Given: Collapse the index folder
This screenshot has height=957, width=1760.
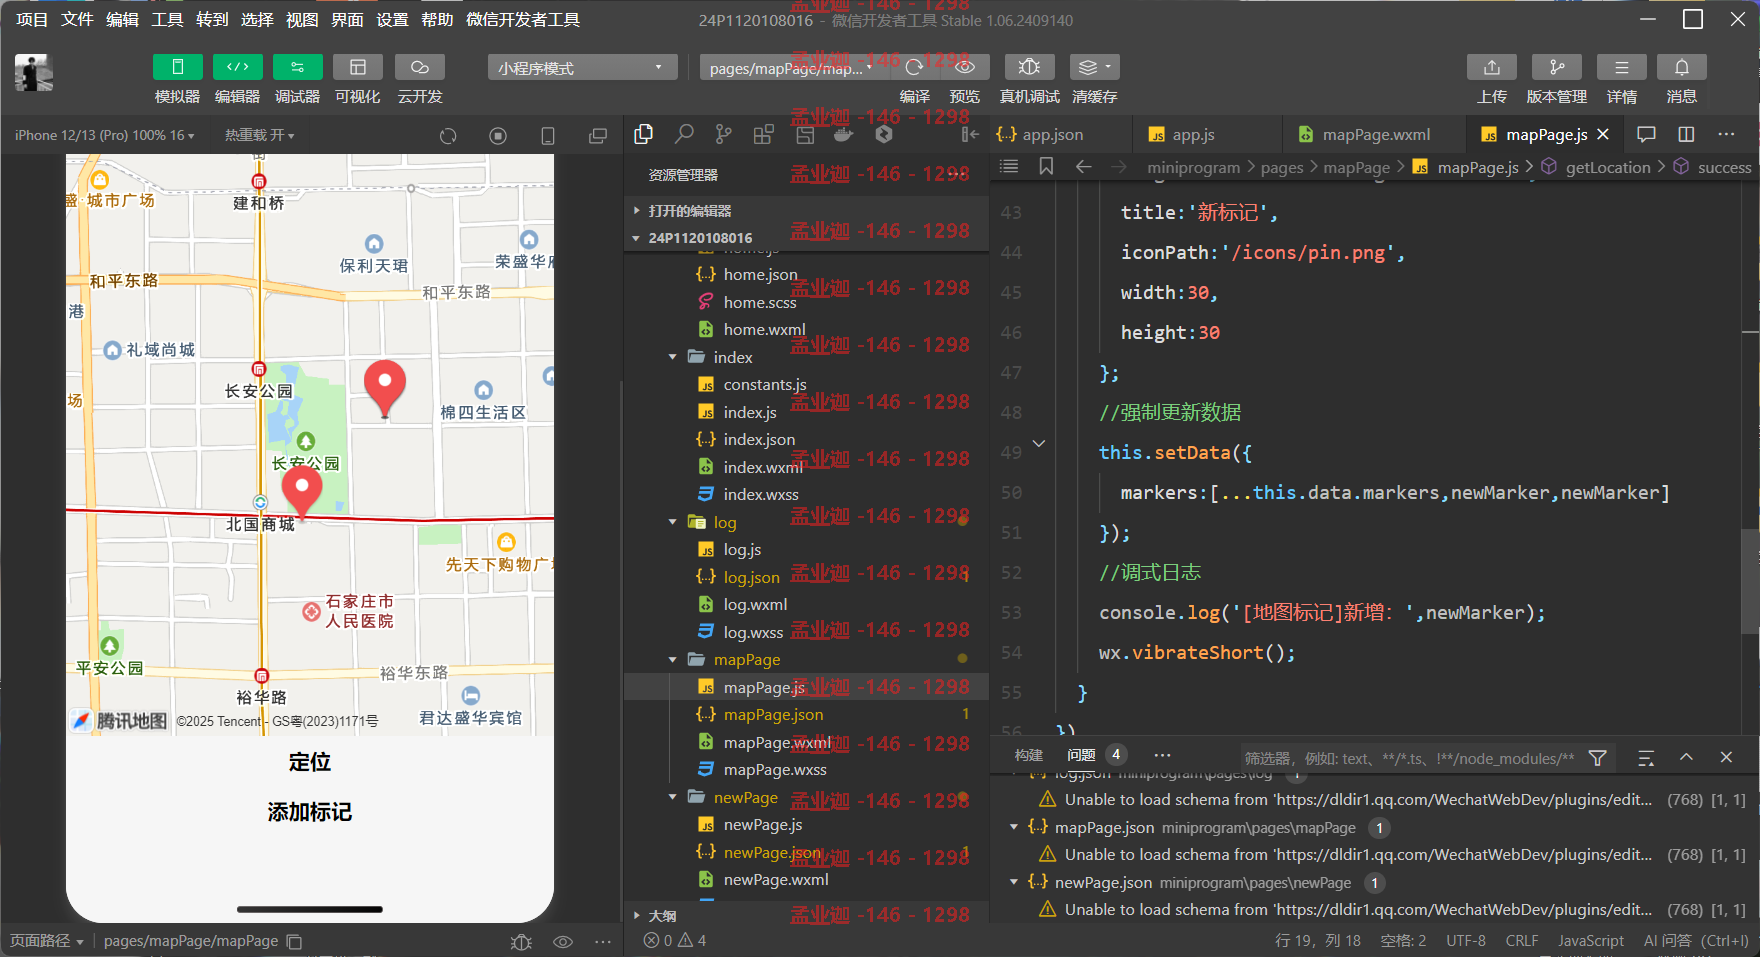Looking at the screenshot, I should click(805, 357).
